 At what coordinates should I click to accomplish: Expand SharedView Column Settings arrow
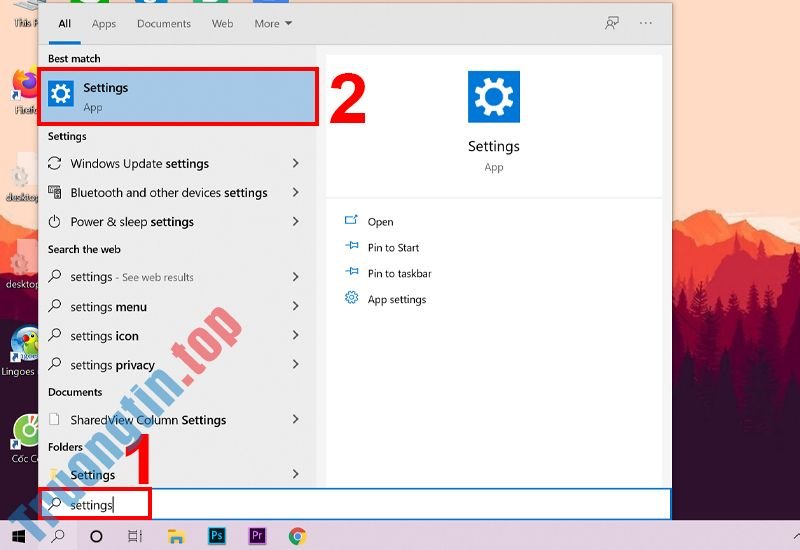[295, 419]
